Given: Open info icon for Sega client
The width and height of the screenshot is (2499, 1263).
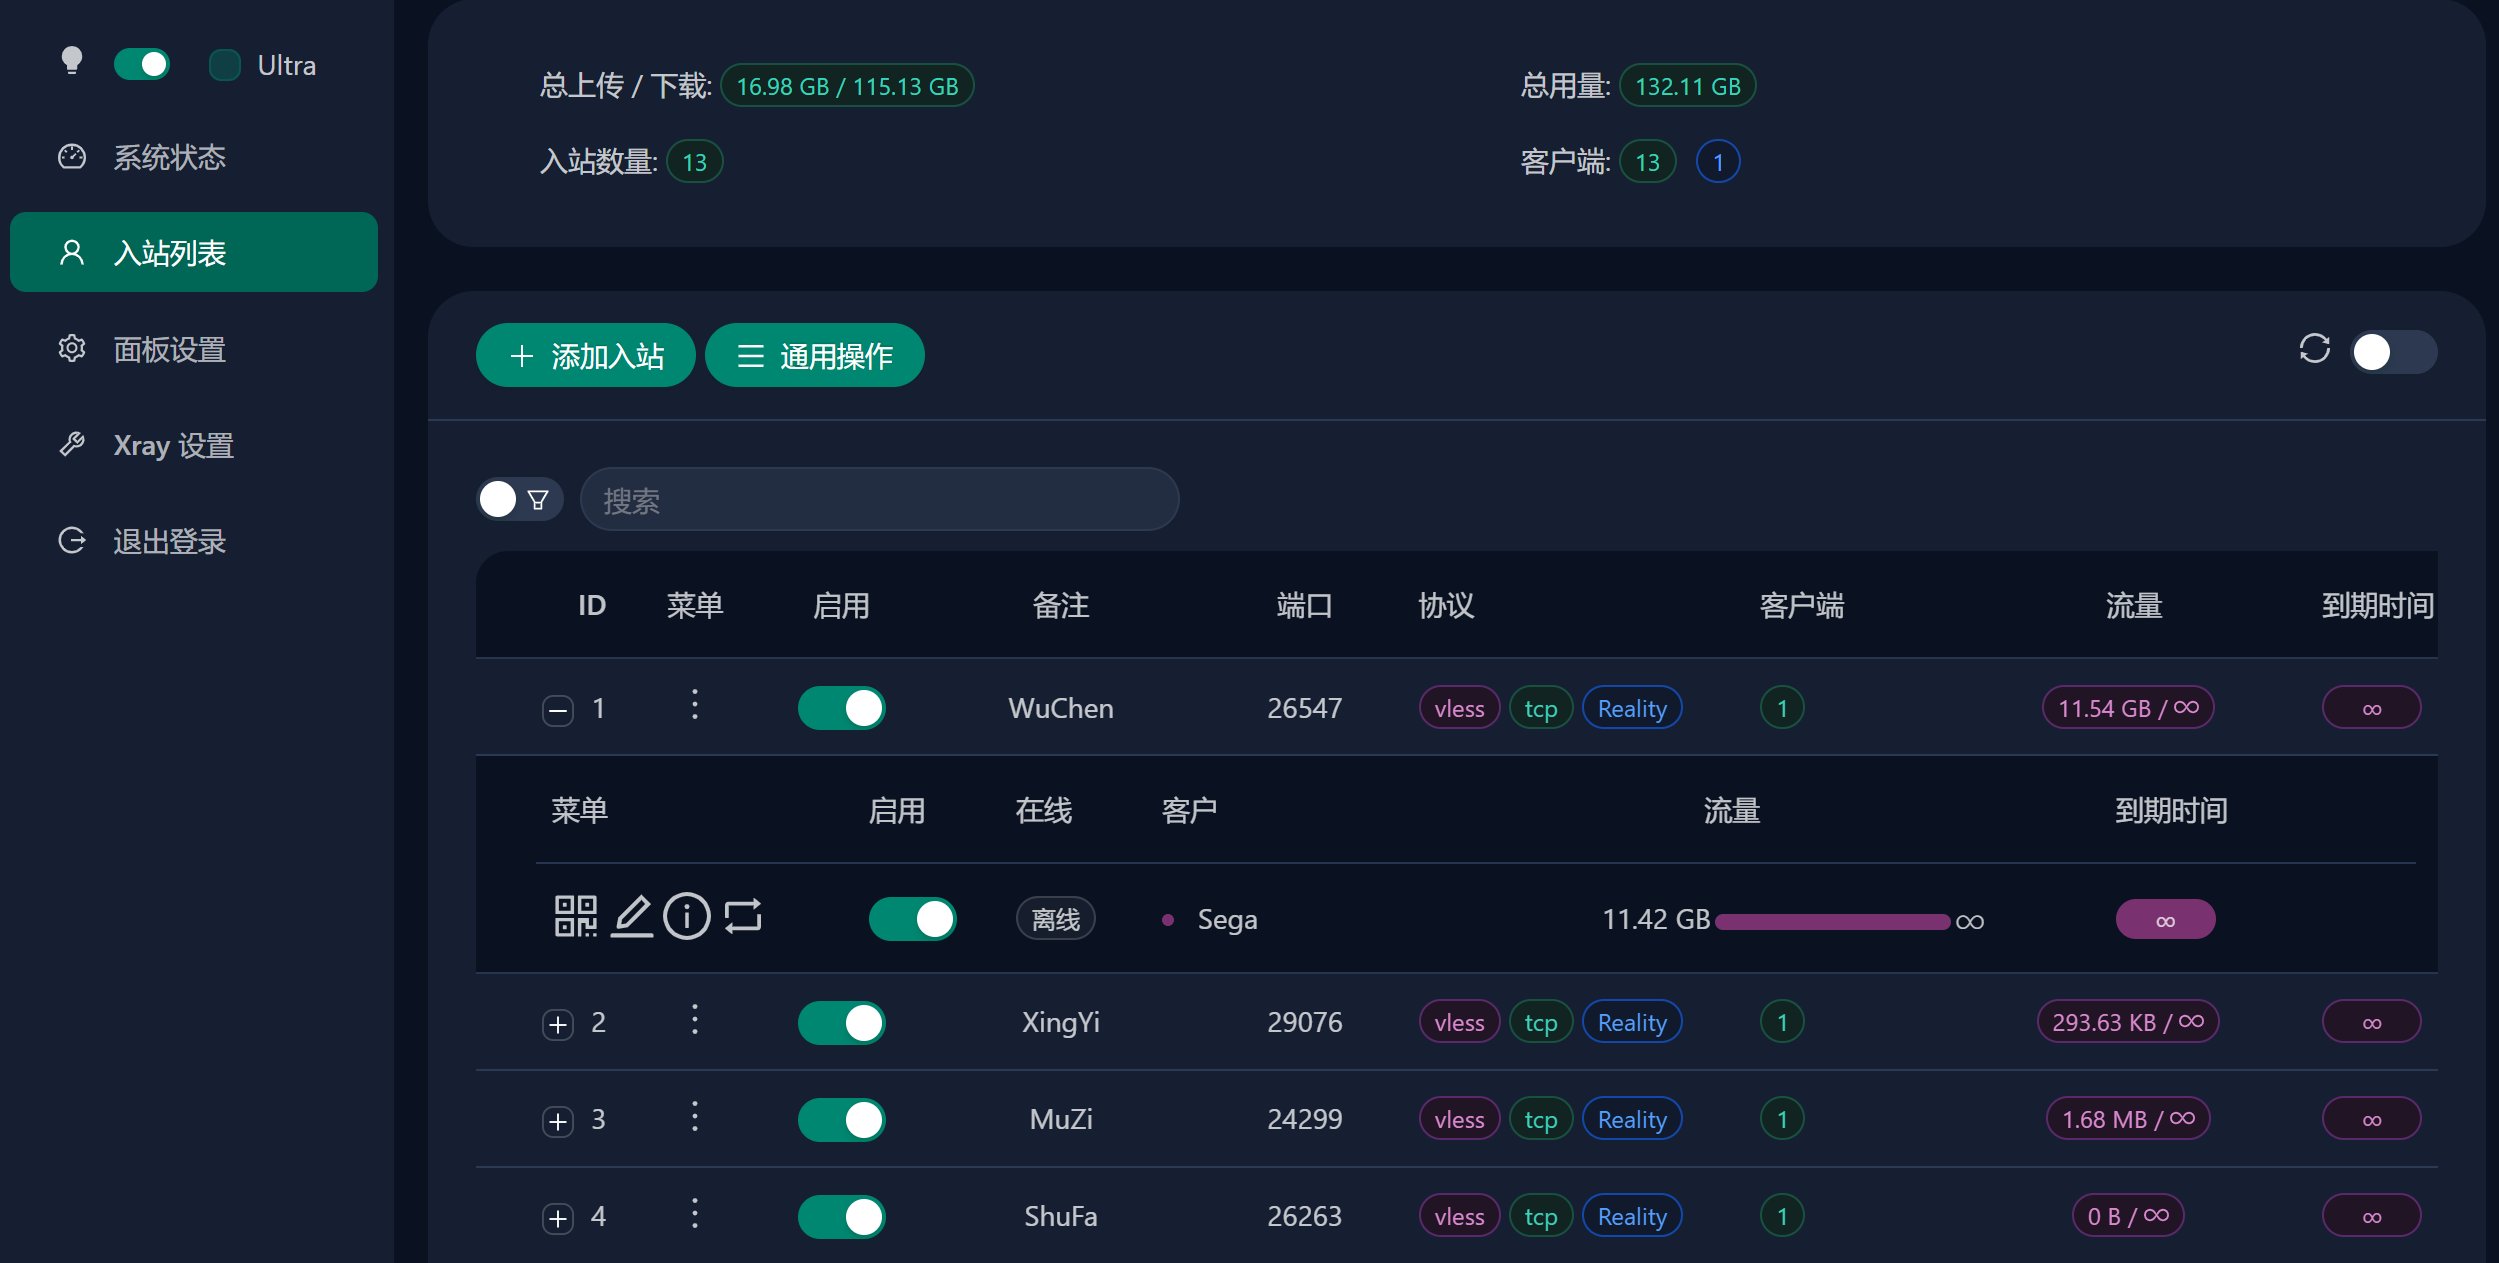Looking at the screenshot, I should [687, 916].
